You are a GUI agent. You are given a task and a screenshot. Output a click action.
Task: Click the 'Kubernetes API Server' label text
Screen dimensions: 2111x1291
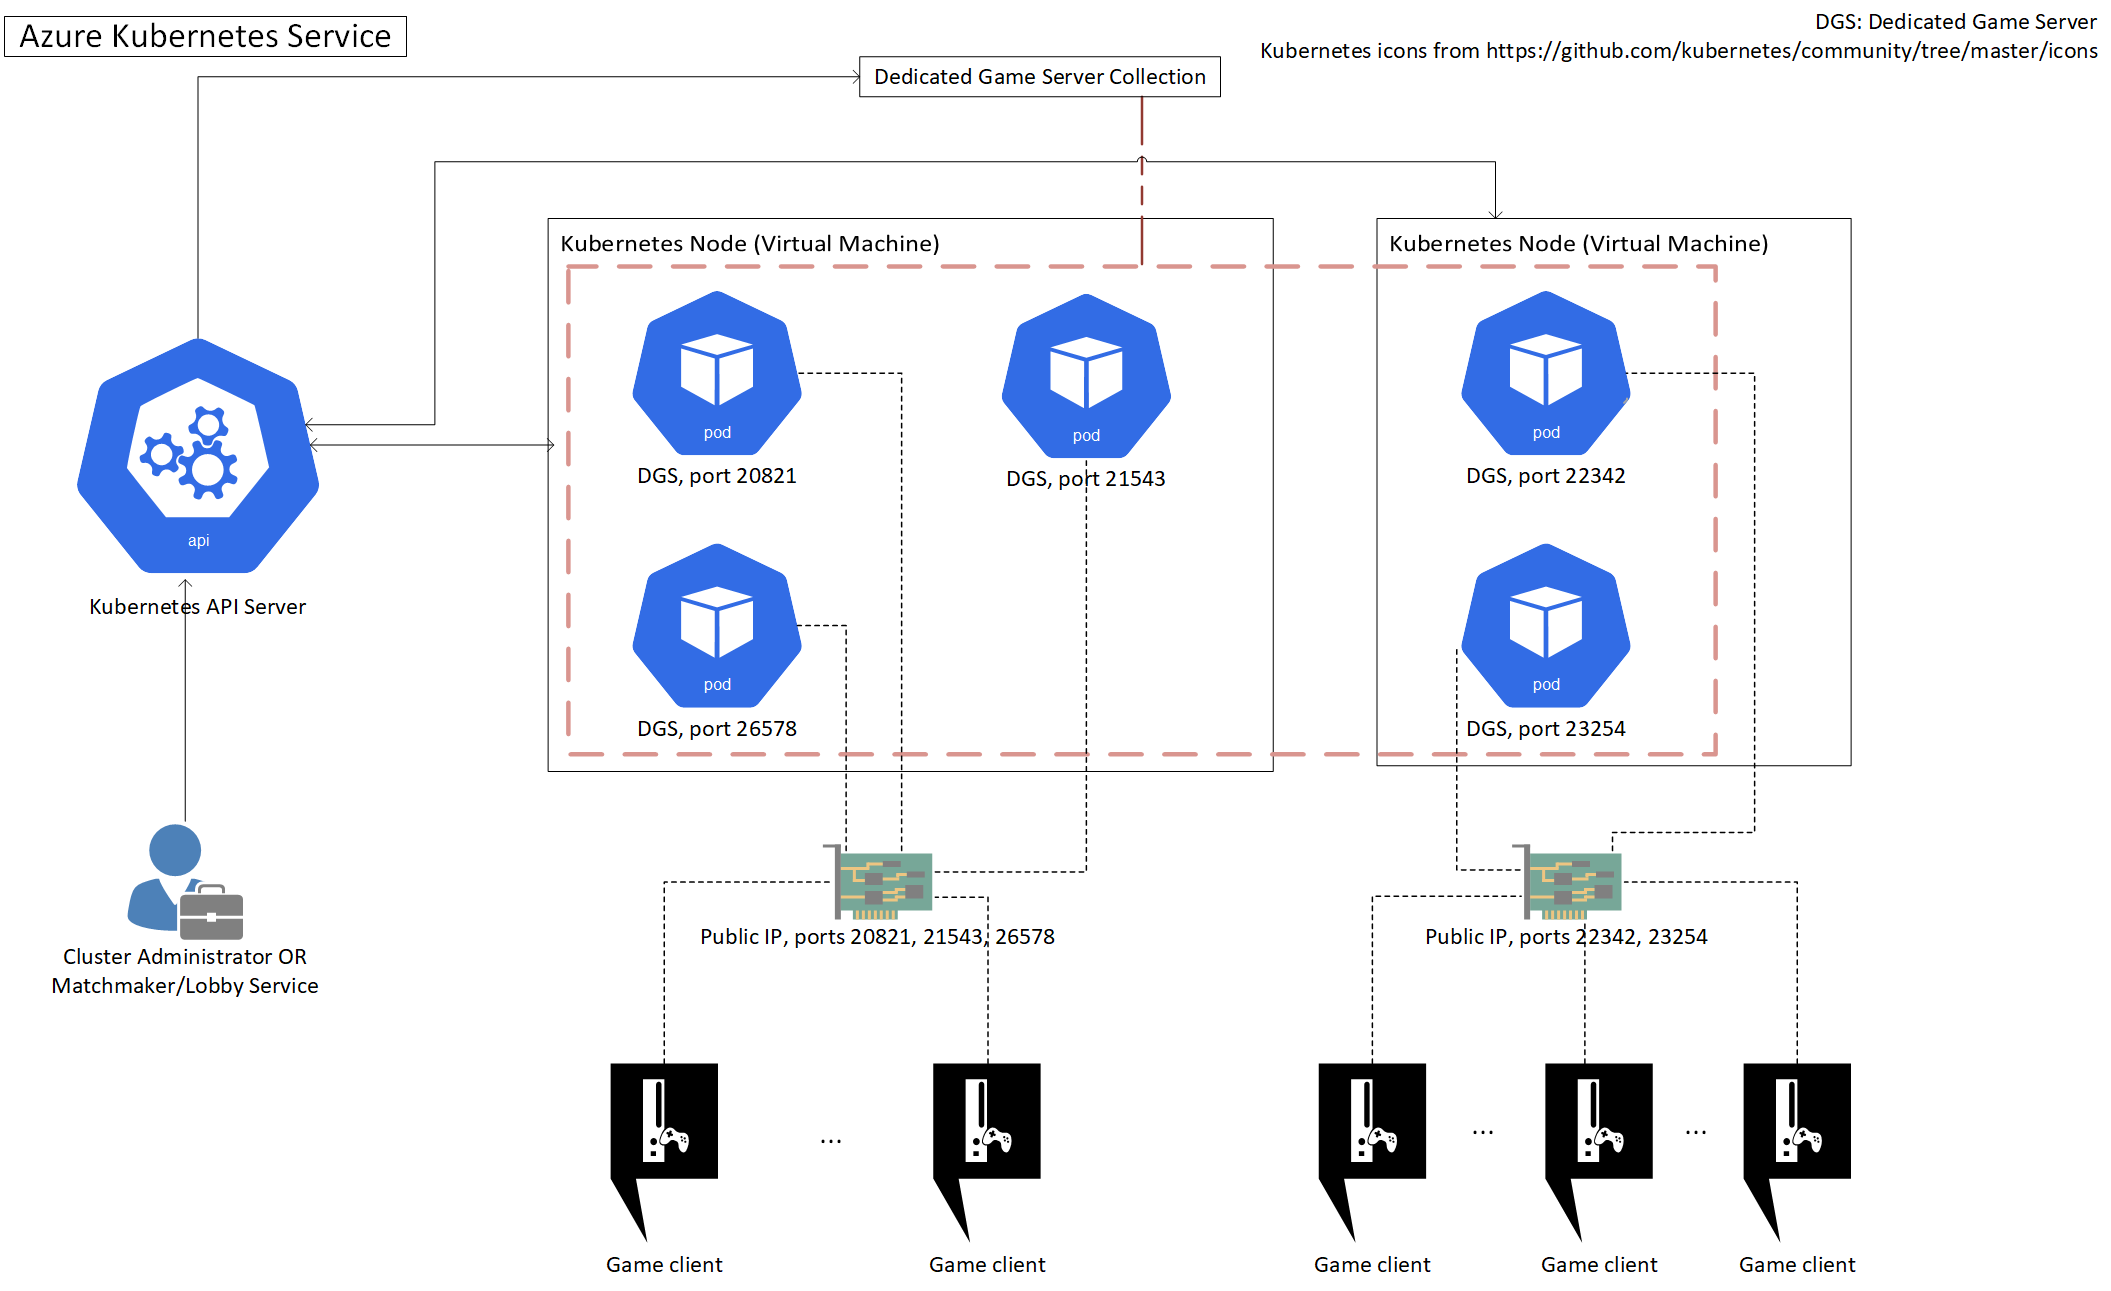click(x=197, y=607)
